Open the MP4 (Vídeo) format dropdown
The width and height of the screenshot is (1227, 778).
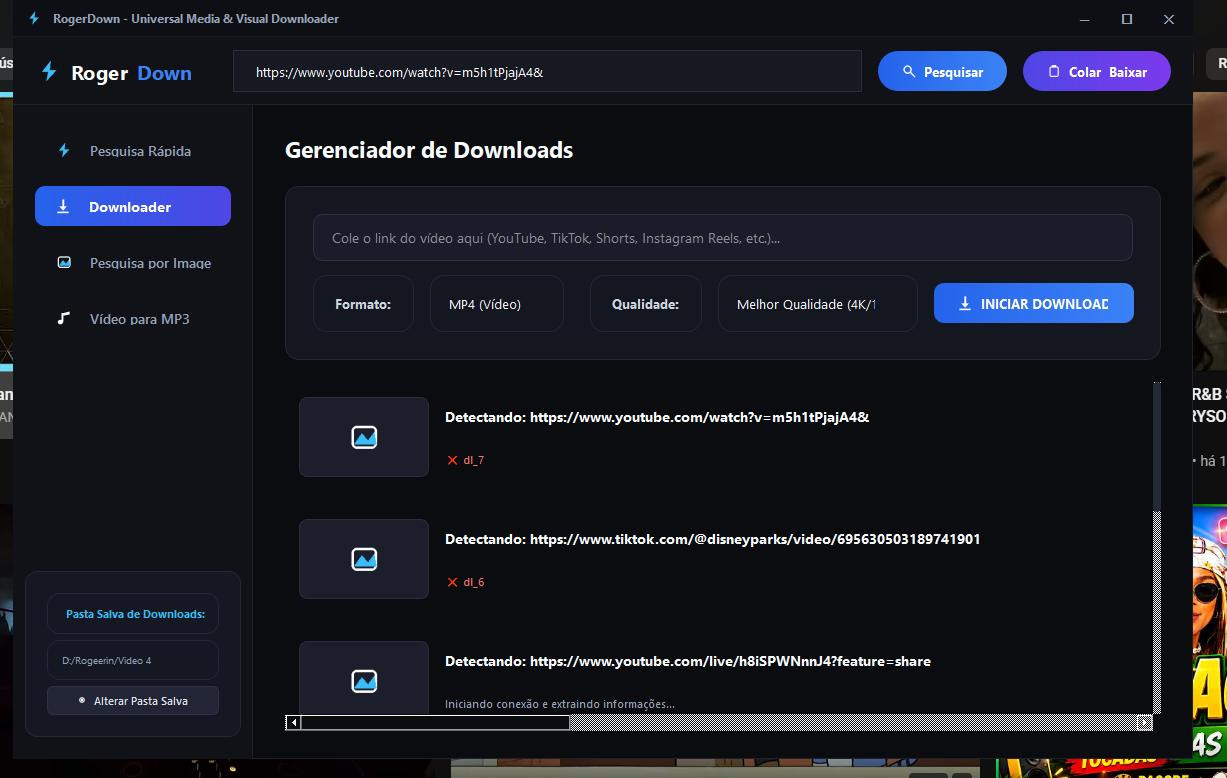pyautogui.click(x=497, y=303)
